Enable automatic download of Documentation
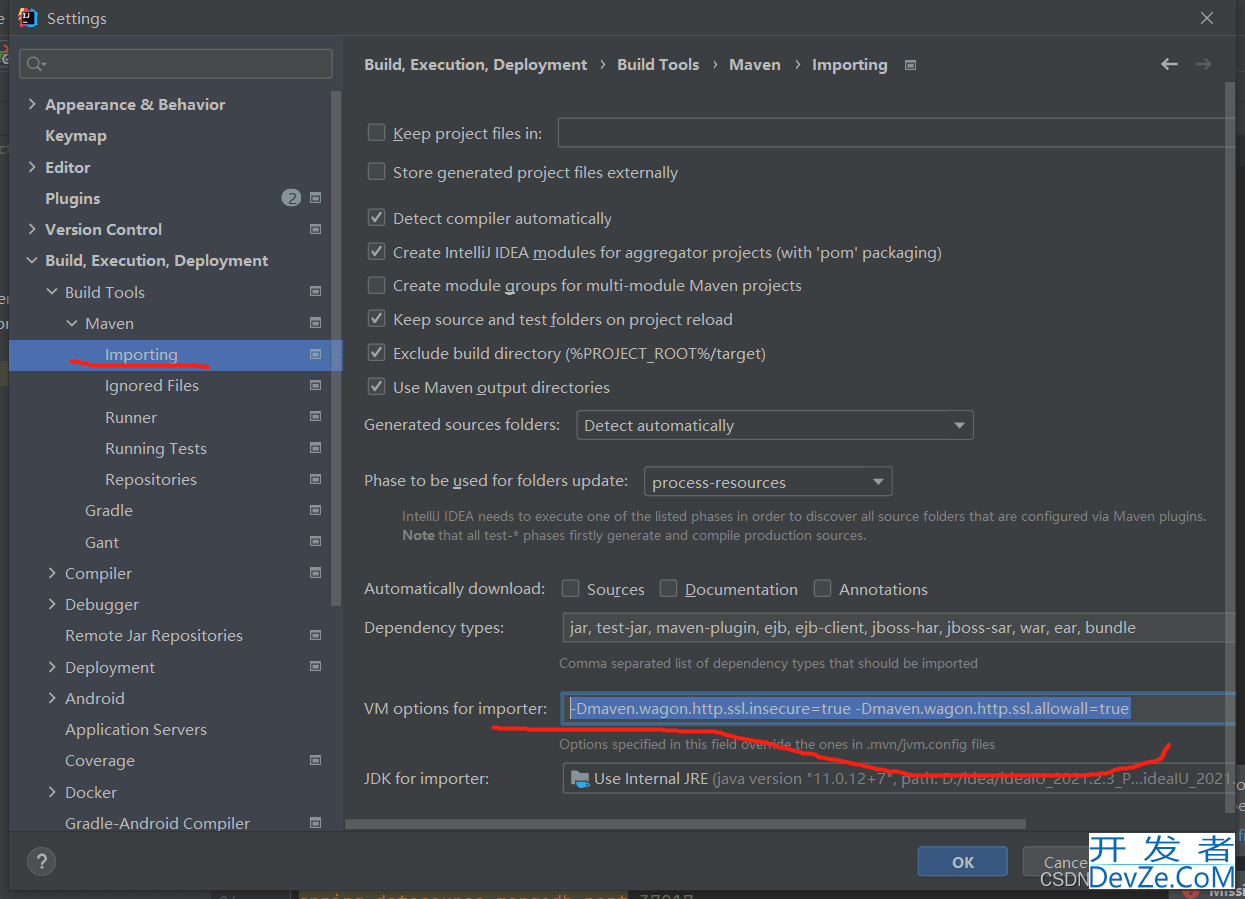Image resolution: width=1245 pixels, height=899 pixels. (668, 589)
